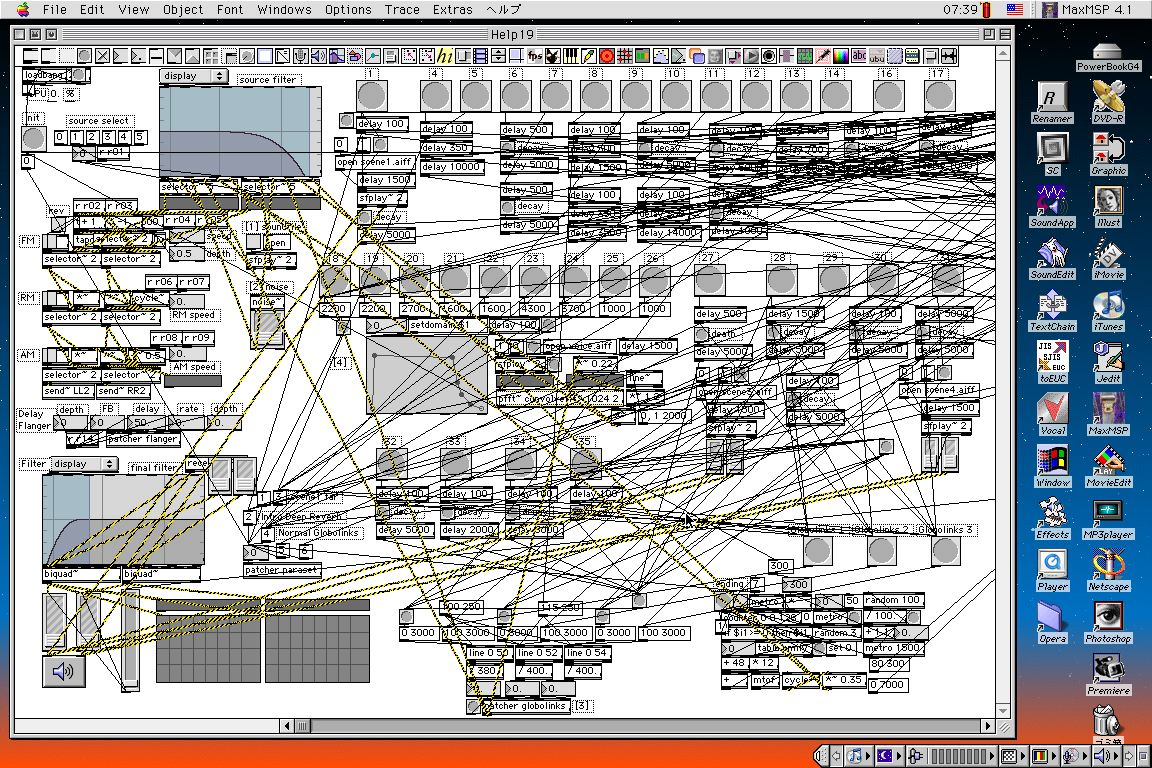
Task: Click the depth number box showing 0.5
Action: tap(187, 254)
